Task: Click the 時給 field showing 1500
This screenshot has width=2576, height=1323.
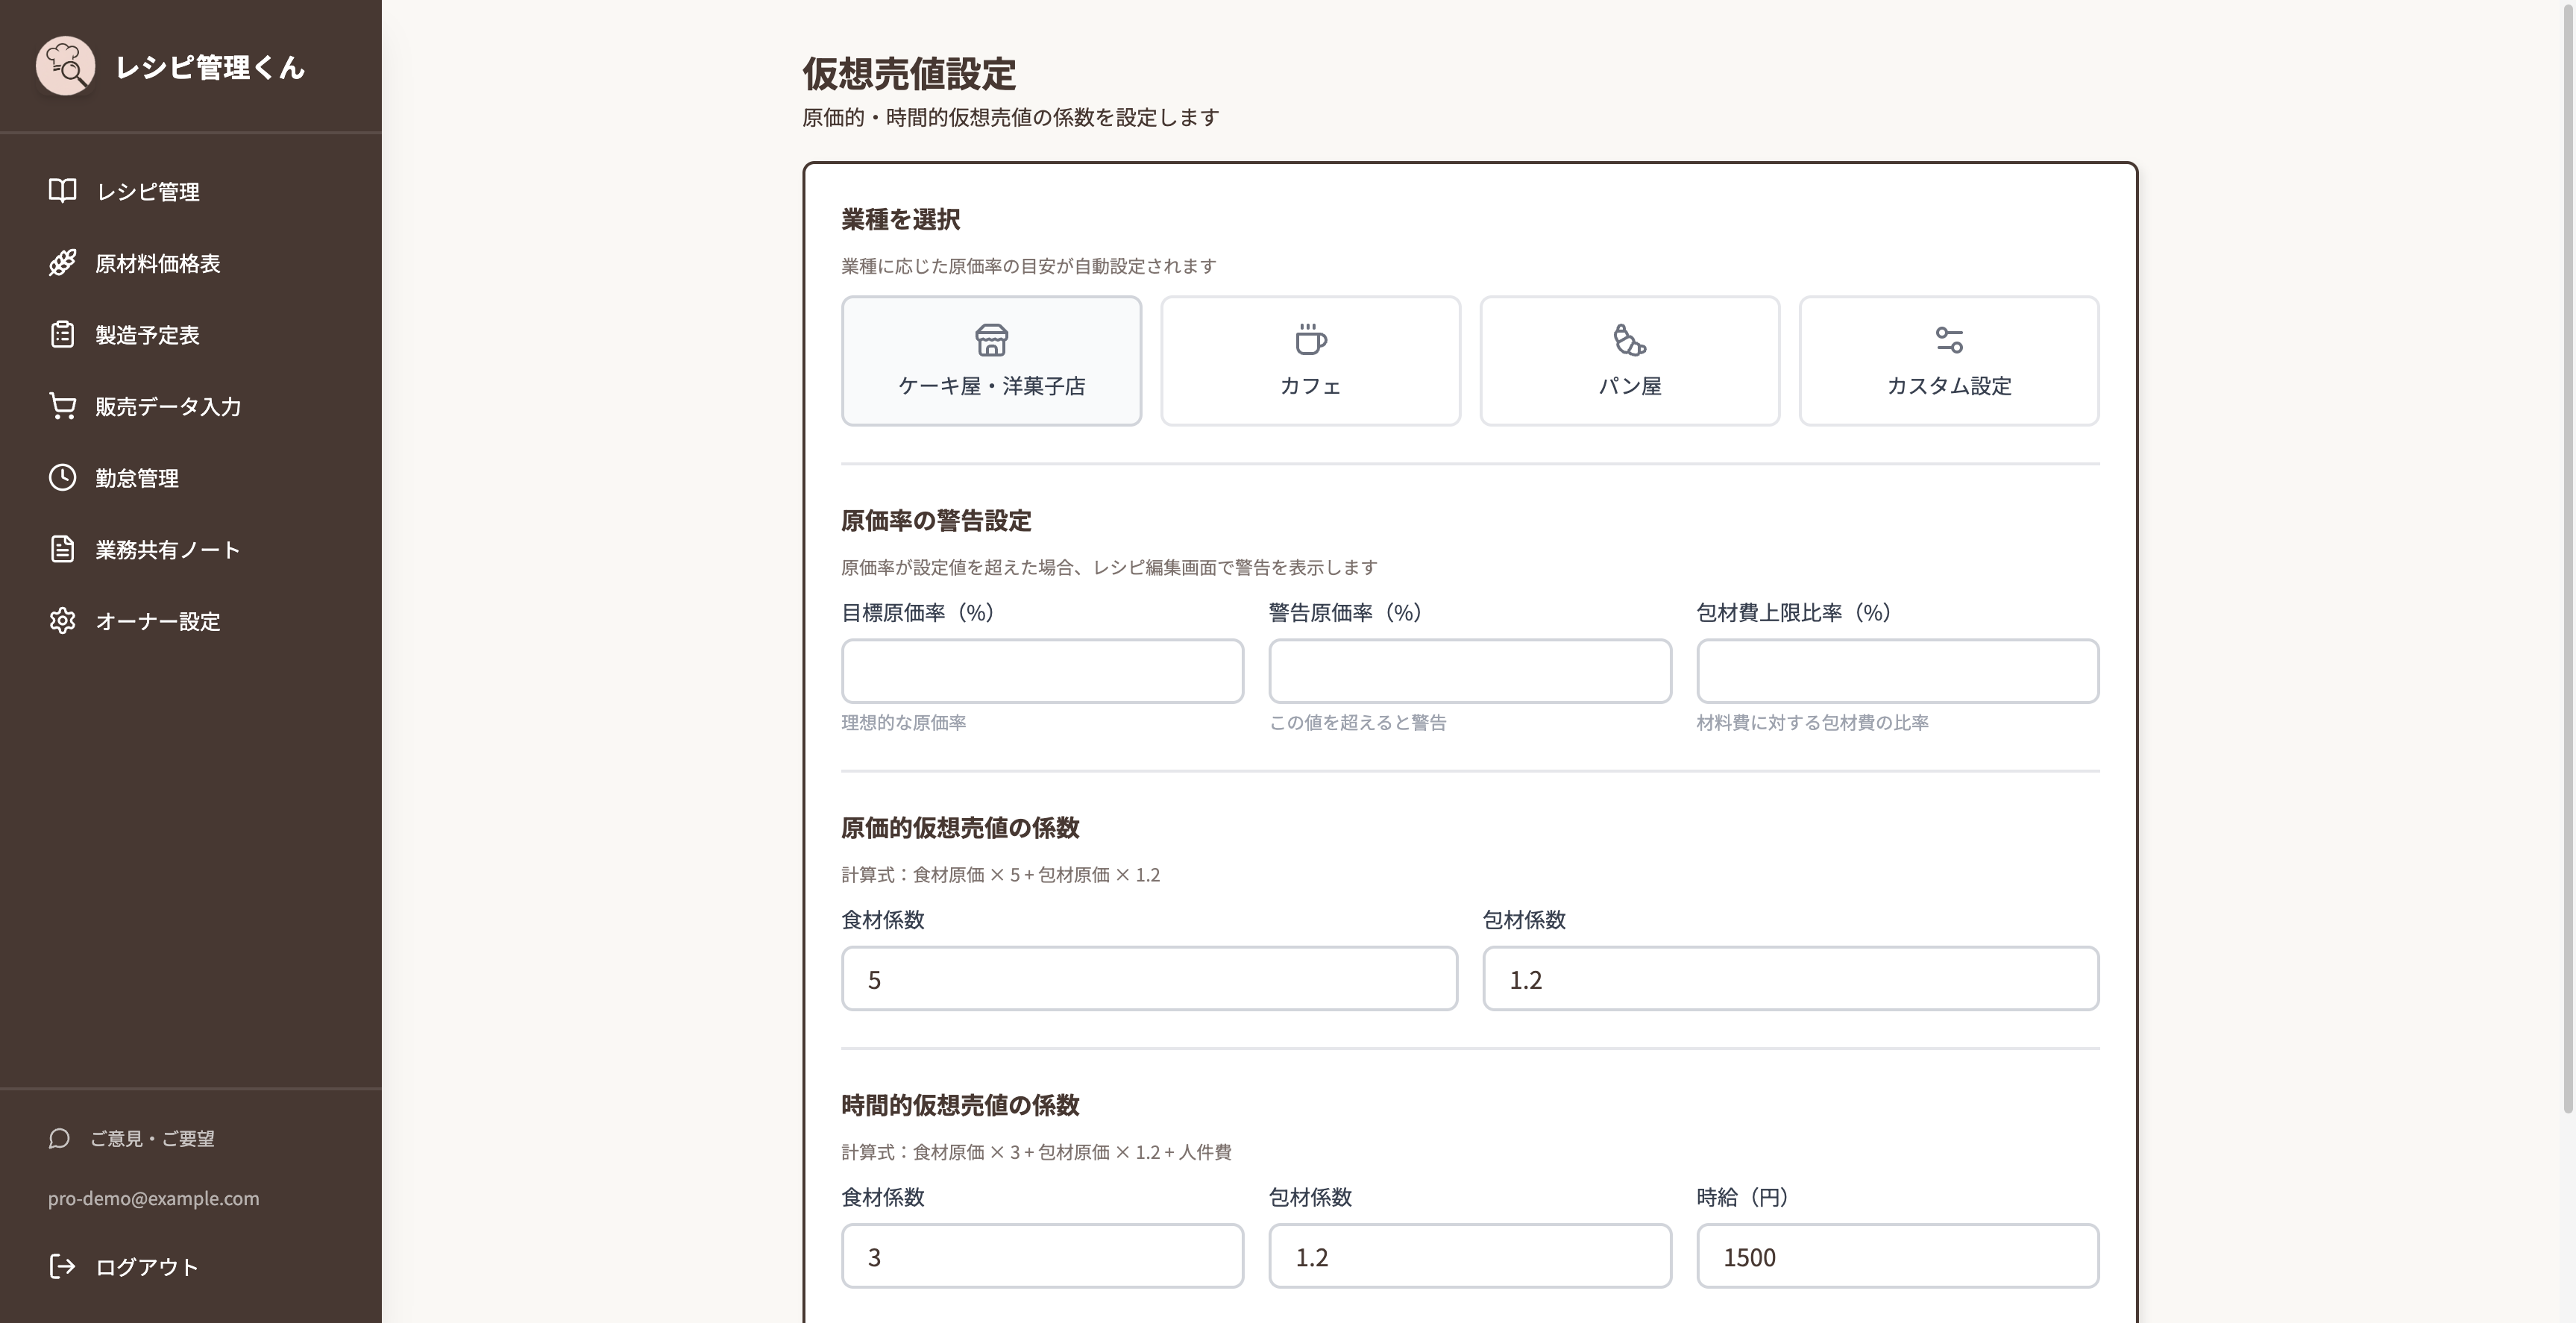Action: pos(1898,1256)
